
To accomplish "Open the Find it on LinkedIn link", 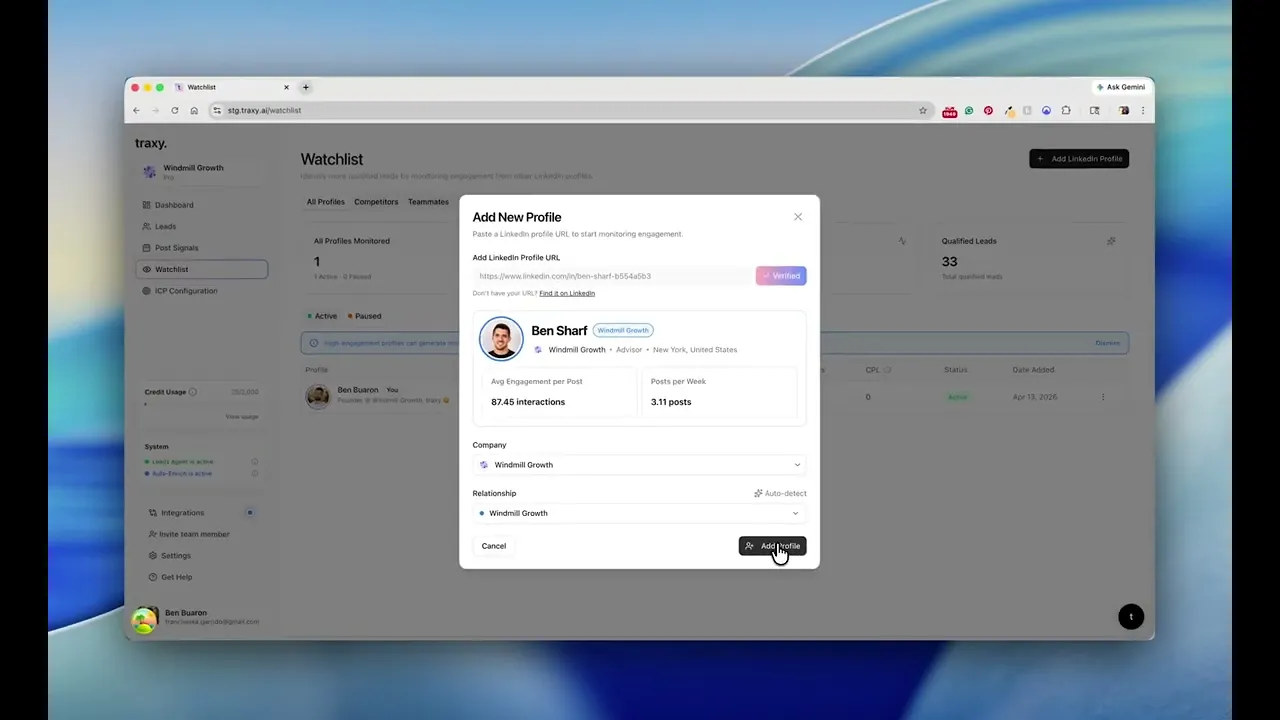I will click(567, 293).
